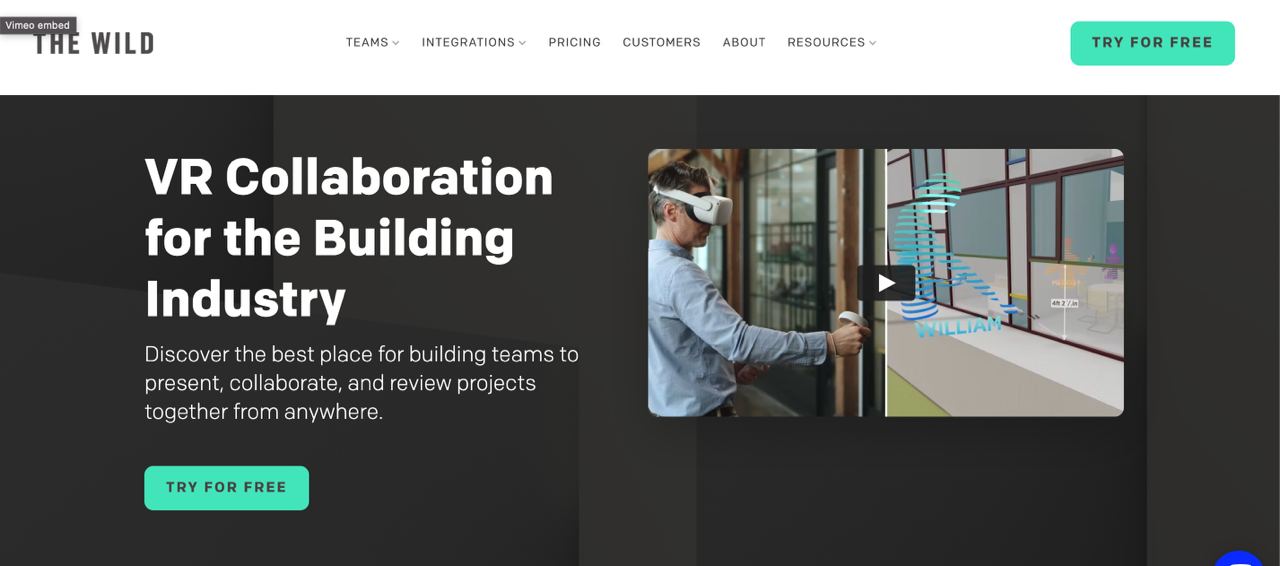Open the ABOUT page
The height and width of the screenshot is (566, 1280).
(x=744, y=42)
